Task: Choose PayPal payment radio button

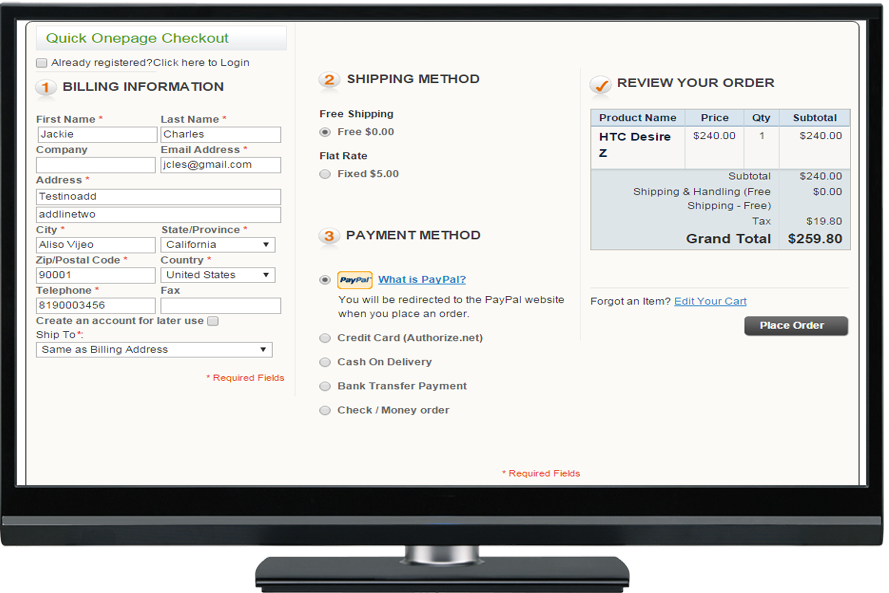Action: (x=325, y=280)
